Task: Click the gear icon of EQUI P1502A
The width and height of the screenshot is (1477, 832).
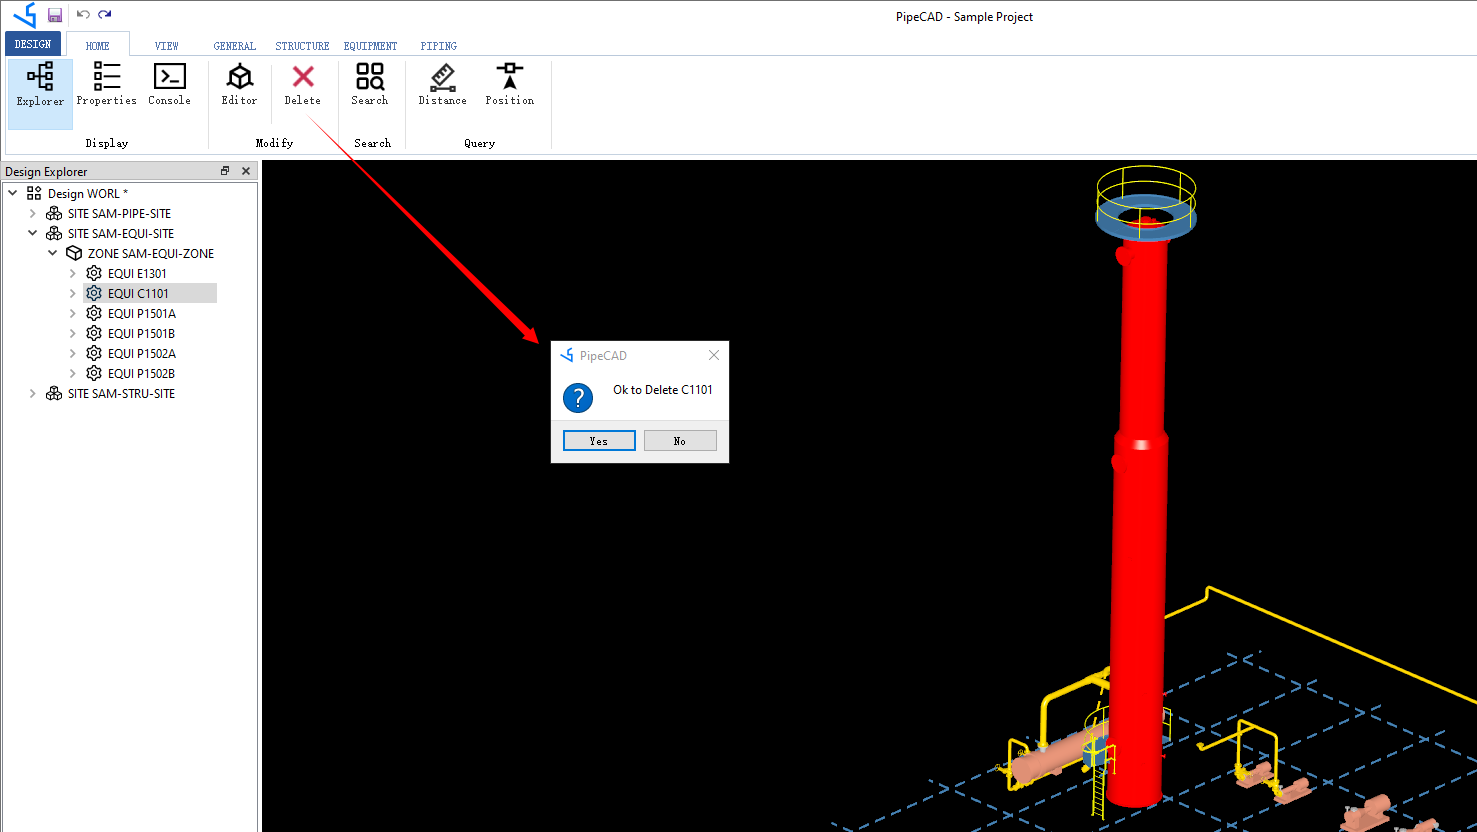Action: click(x=94, y=353)
